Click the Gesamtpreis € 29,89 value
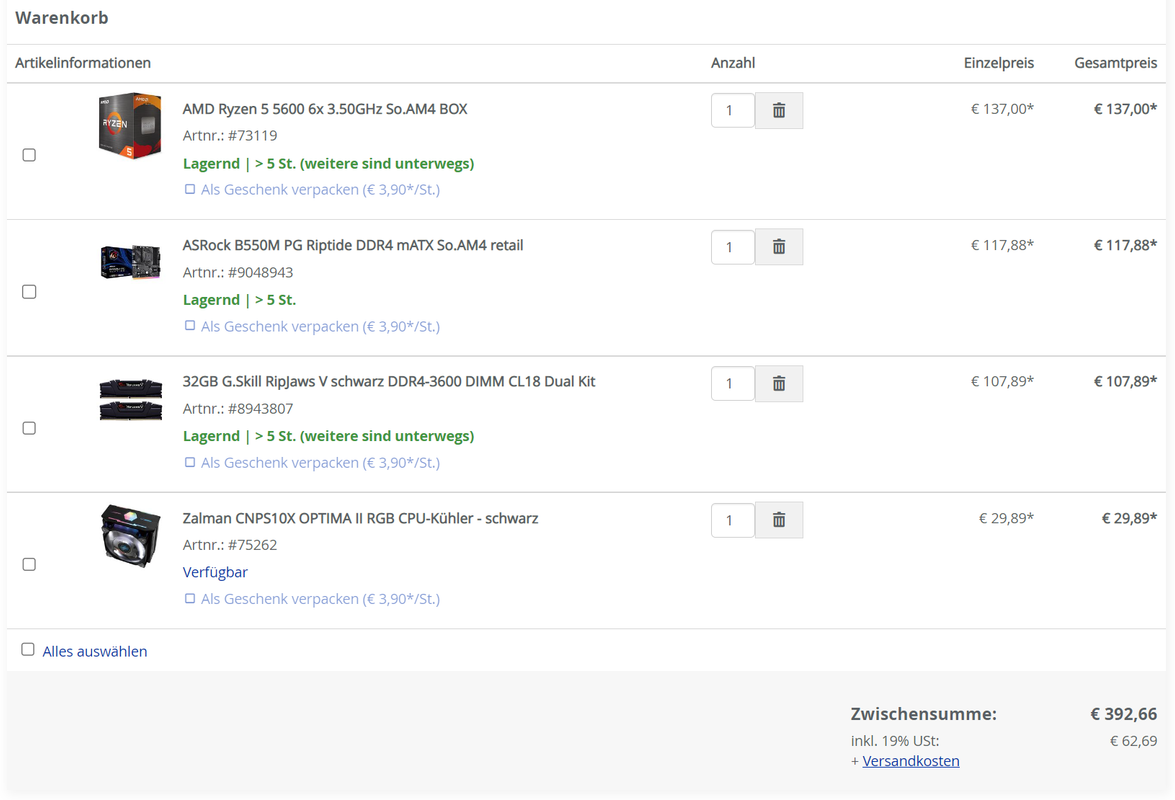Viewport: 1175px width, 800px height. pyautogui.click(x=1129, y=518)
